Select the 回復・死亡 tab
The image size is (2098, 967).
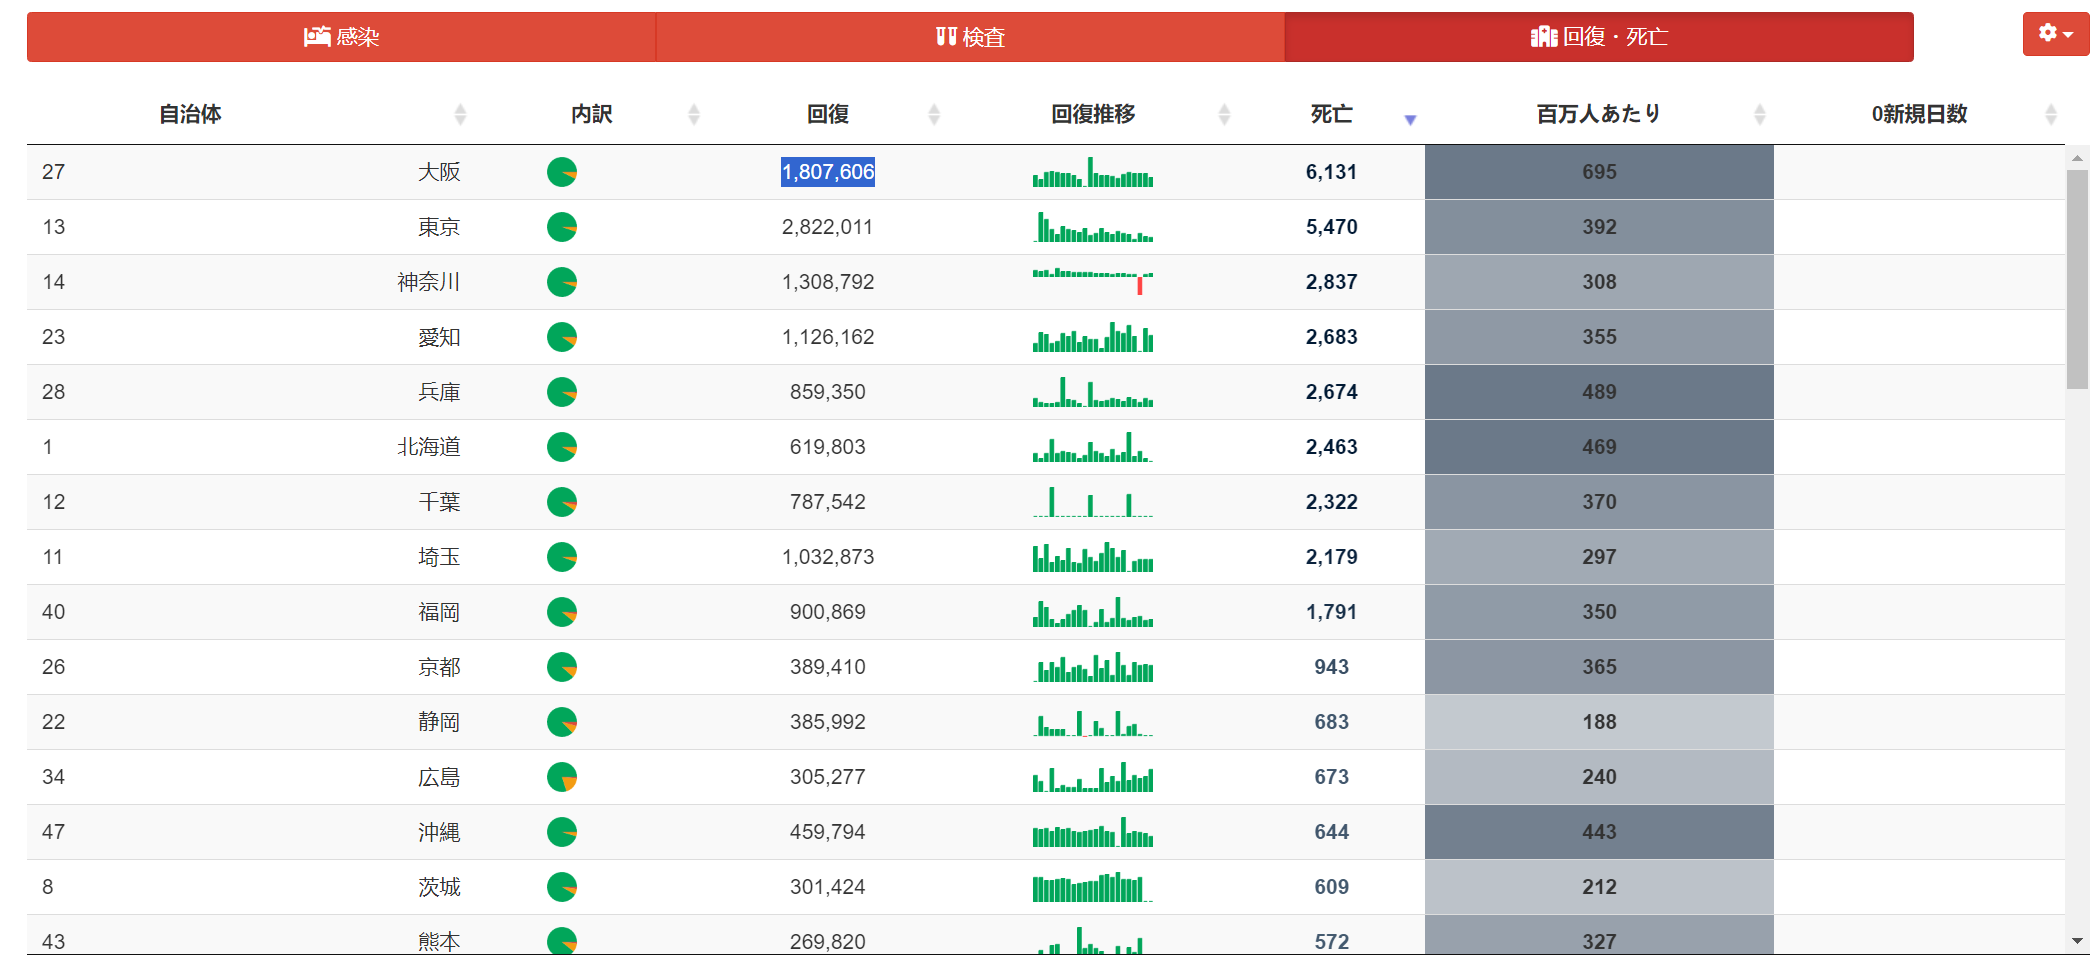[x=1598, y=37]
